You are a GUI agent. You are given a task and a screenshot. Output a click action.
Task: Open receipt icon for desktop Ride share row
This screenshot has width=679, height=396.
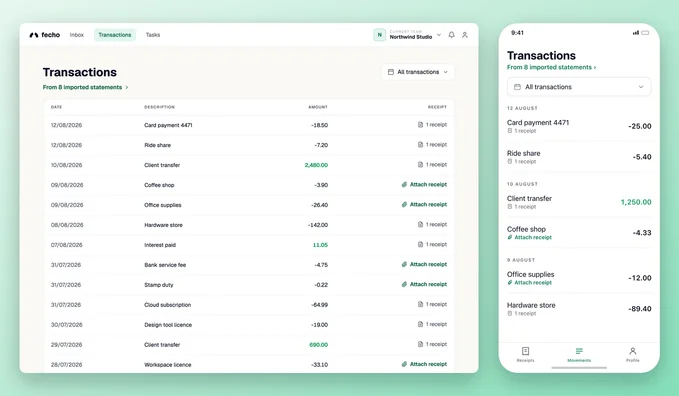point(420,145)
